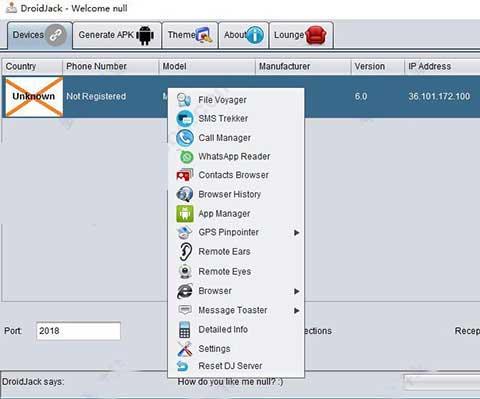Select WhatsApp Reader menu entry
This screenshot has height=399, width=480.
click(x=236, y=157)
